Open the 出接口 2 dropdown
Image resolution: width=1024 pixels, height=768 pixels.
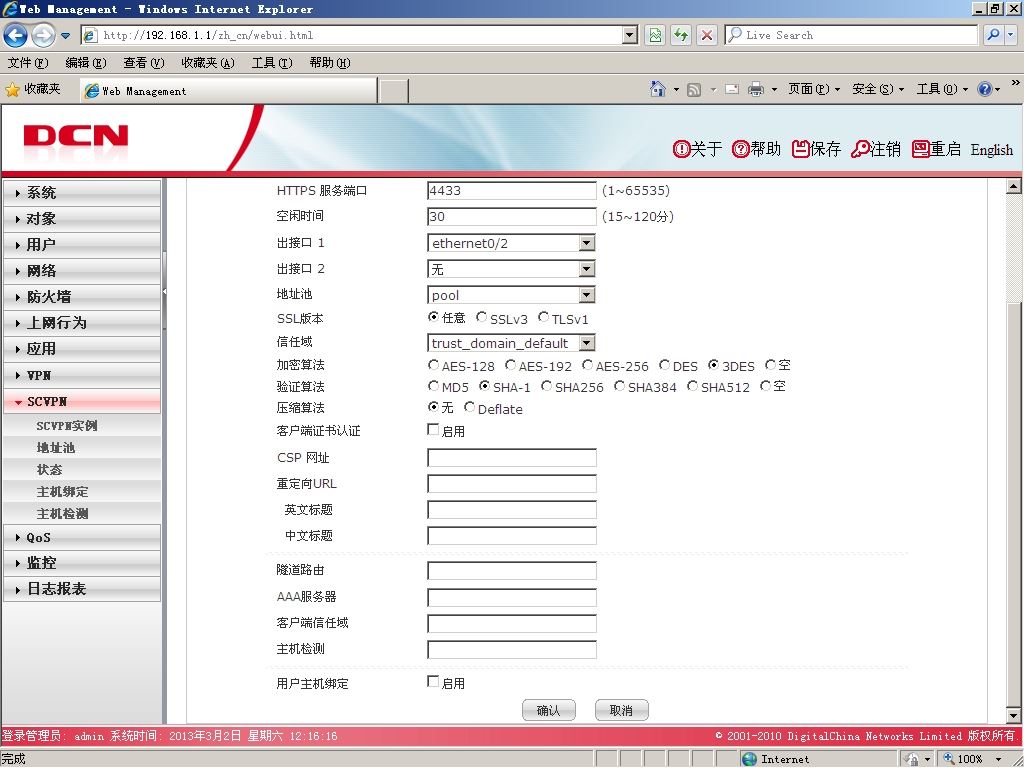[x=586, y=269]
